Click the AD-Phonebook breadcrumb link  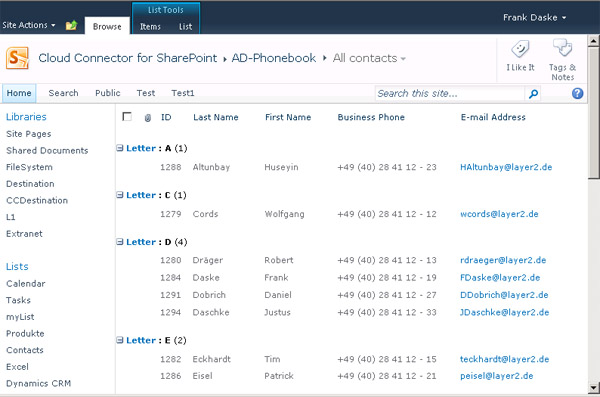[274, 58]
